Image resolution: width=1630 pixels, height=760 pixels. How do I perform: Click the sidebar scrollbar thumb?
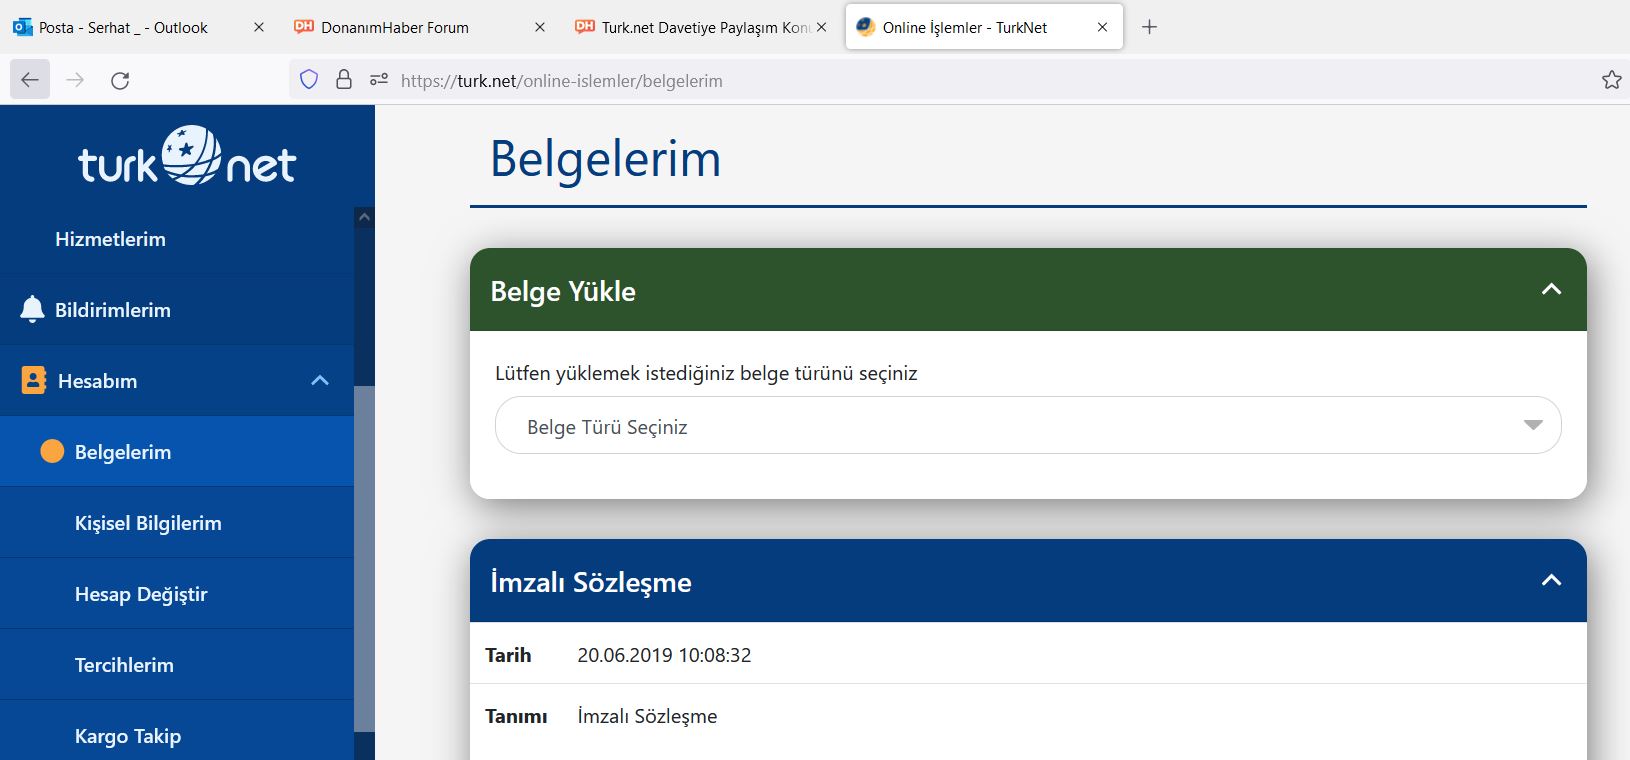tap(364, 558)
